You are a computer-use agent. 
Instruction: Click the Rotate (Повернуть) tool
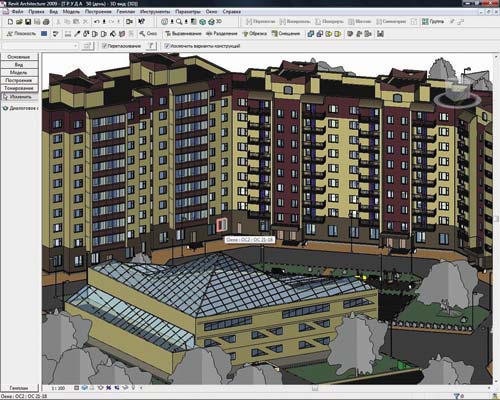(x=329, y=22)
